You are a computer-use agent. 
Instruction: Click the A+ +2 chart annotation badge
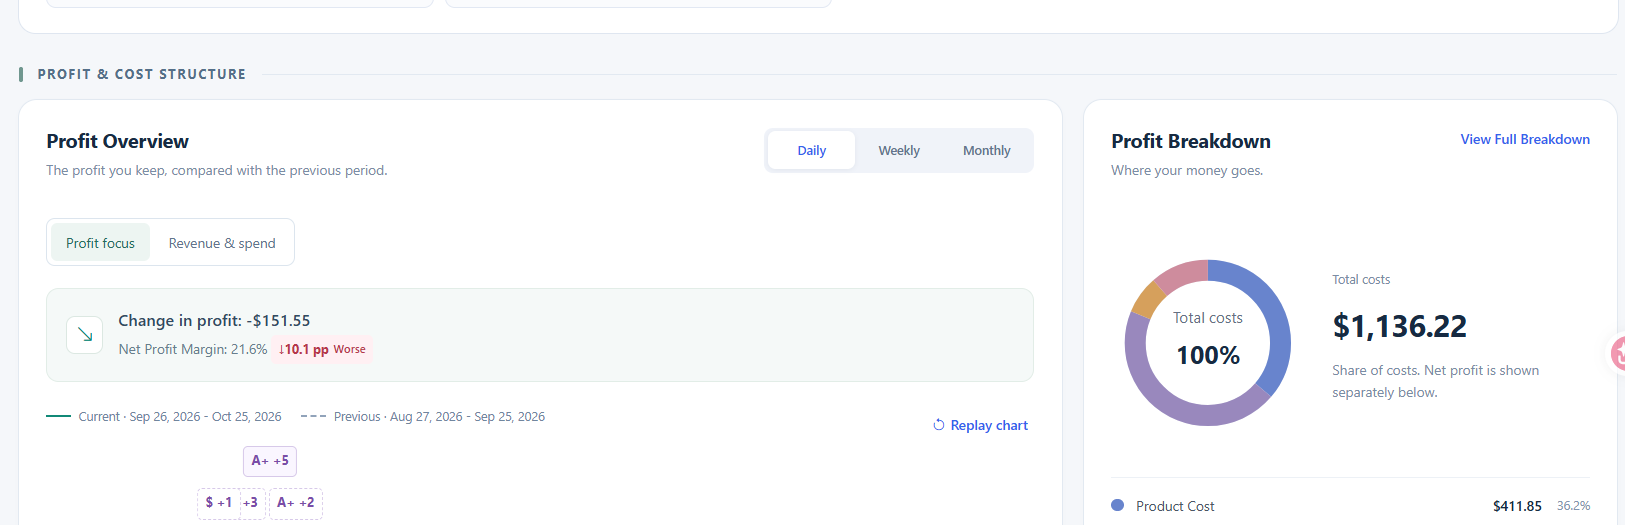[296, 503]
